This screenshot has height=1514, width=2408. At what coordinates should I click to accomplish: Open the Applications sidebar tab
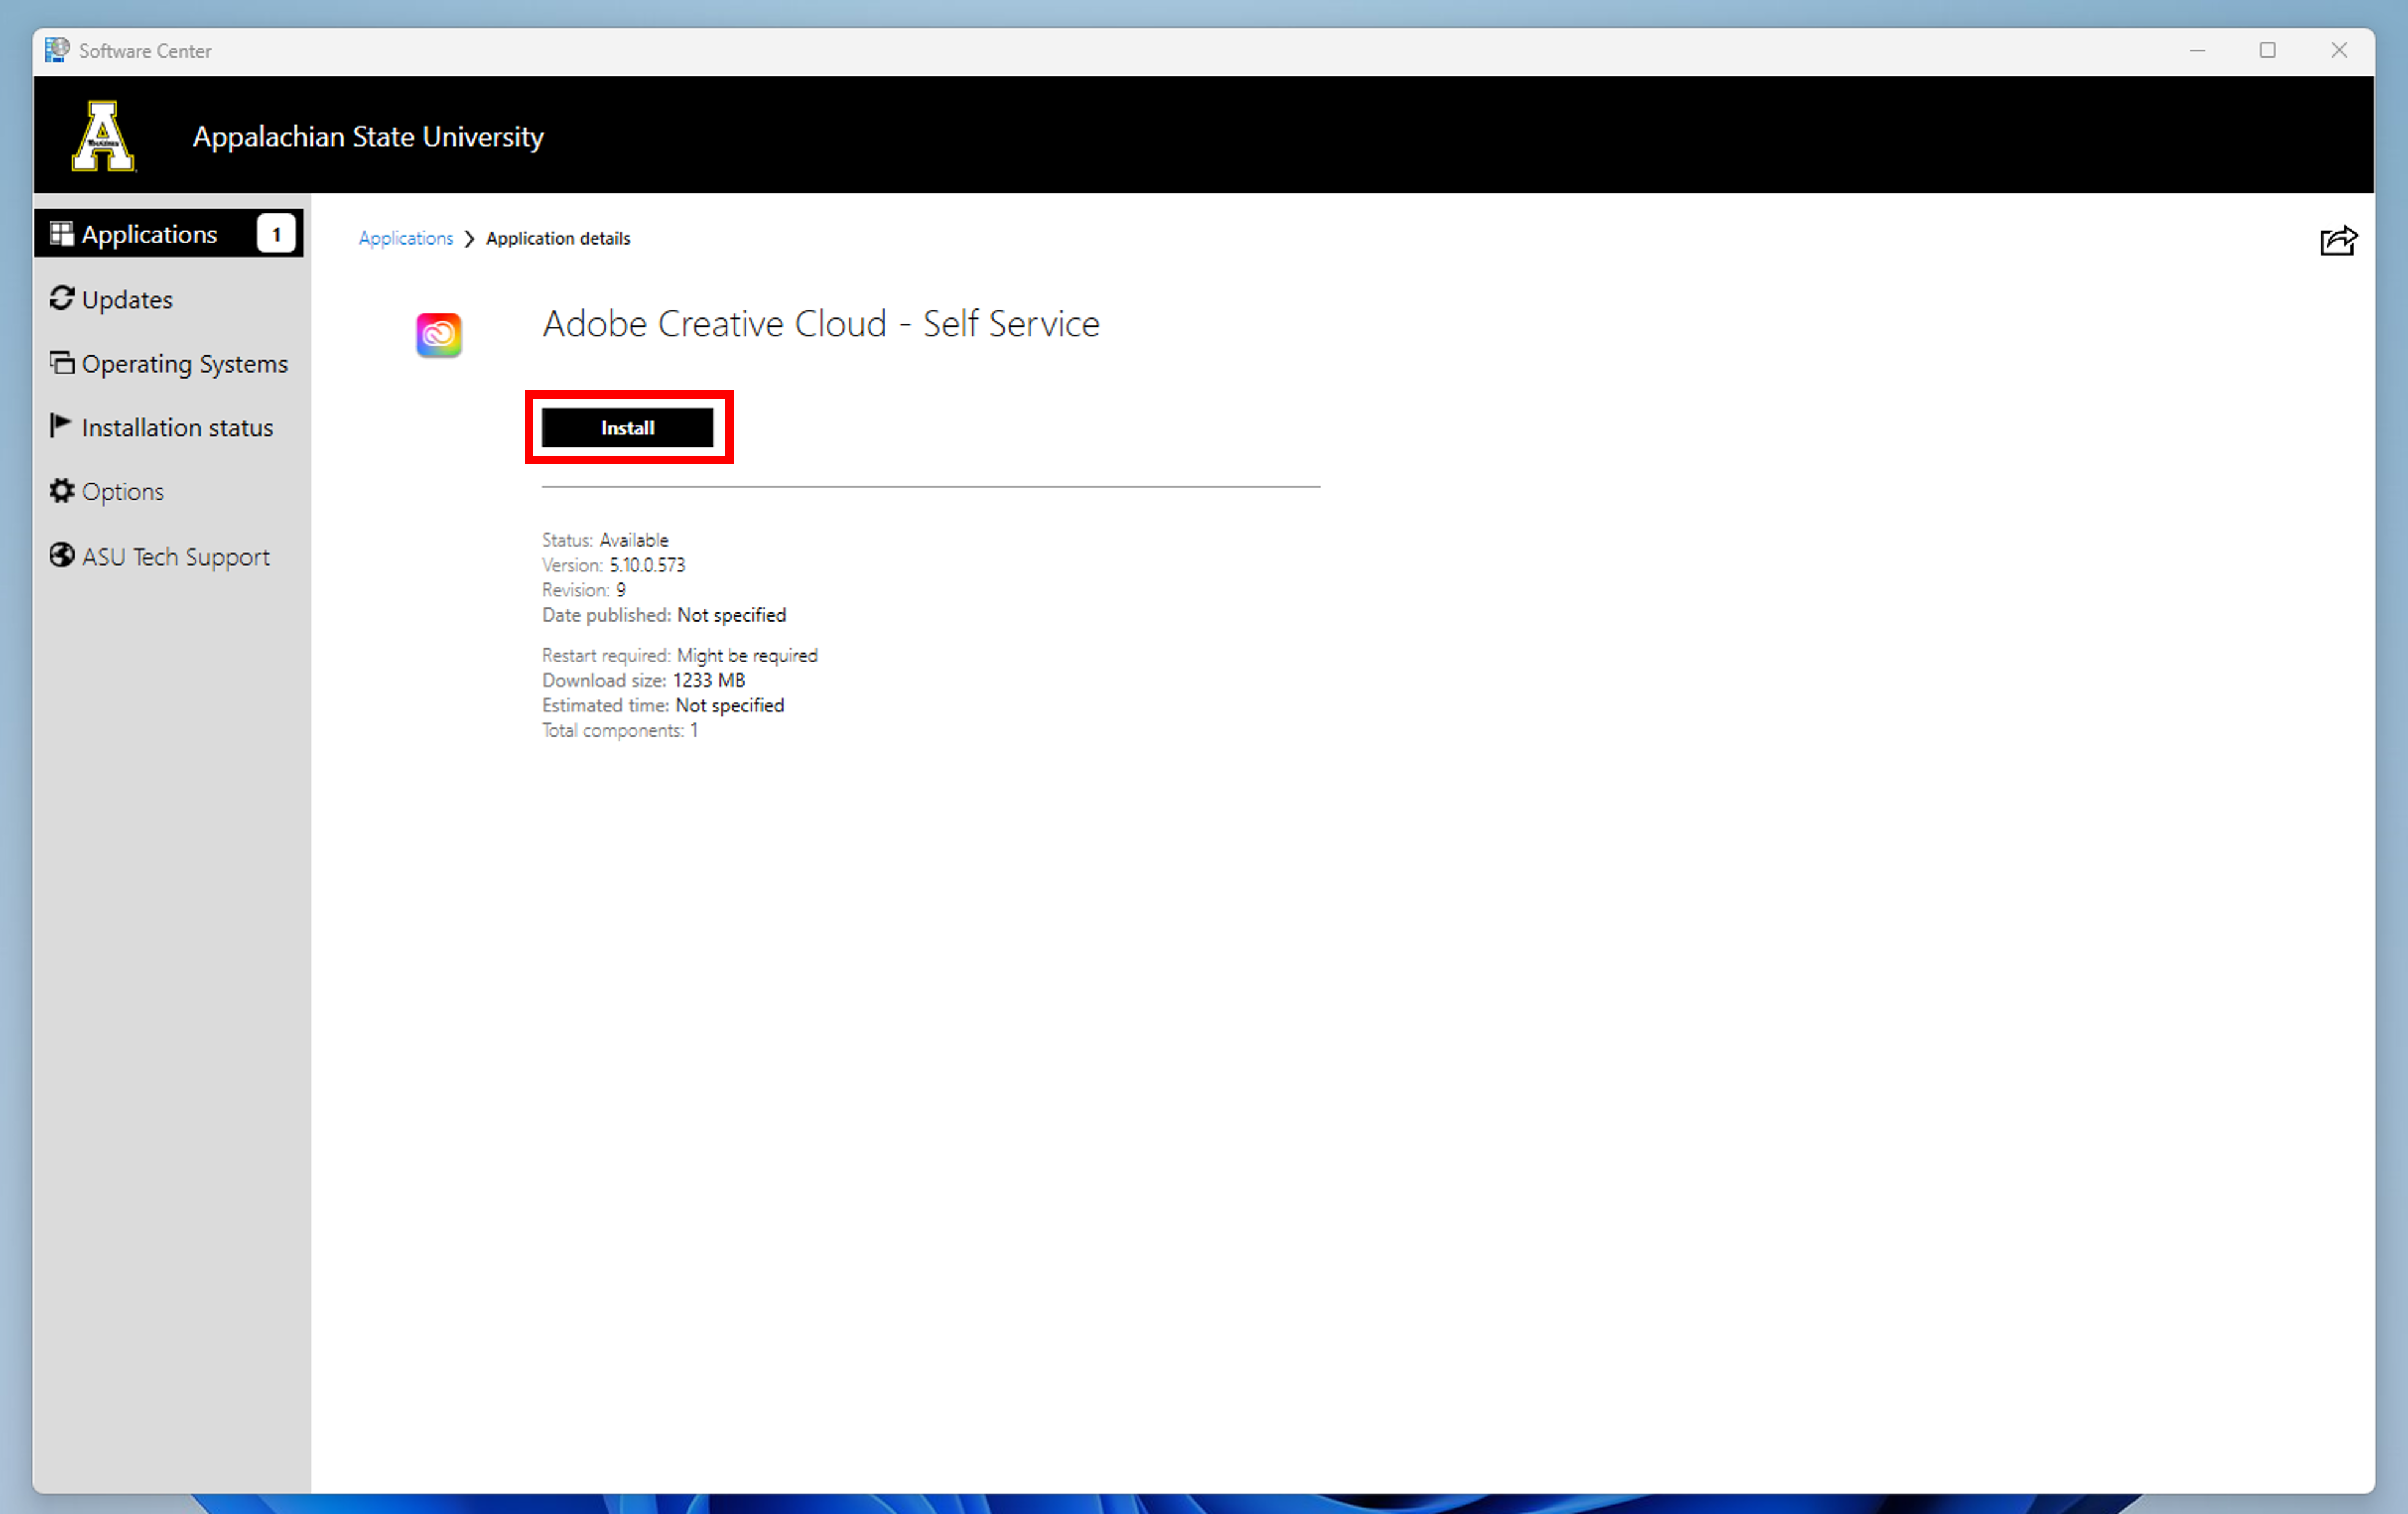169,234
